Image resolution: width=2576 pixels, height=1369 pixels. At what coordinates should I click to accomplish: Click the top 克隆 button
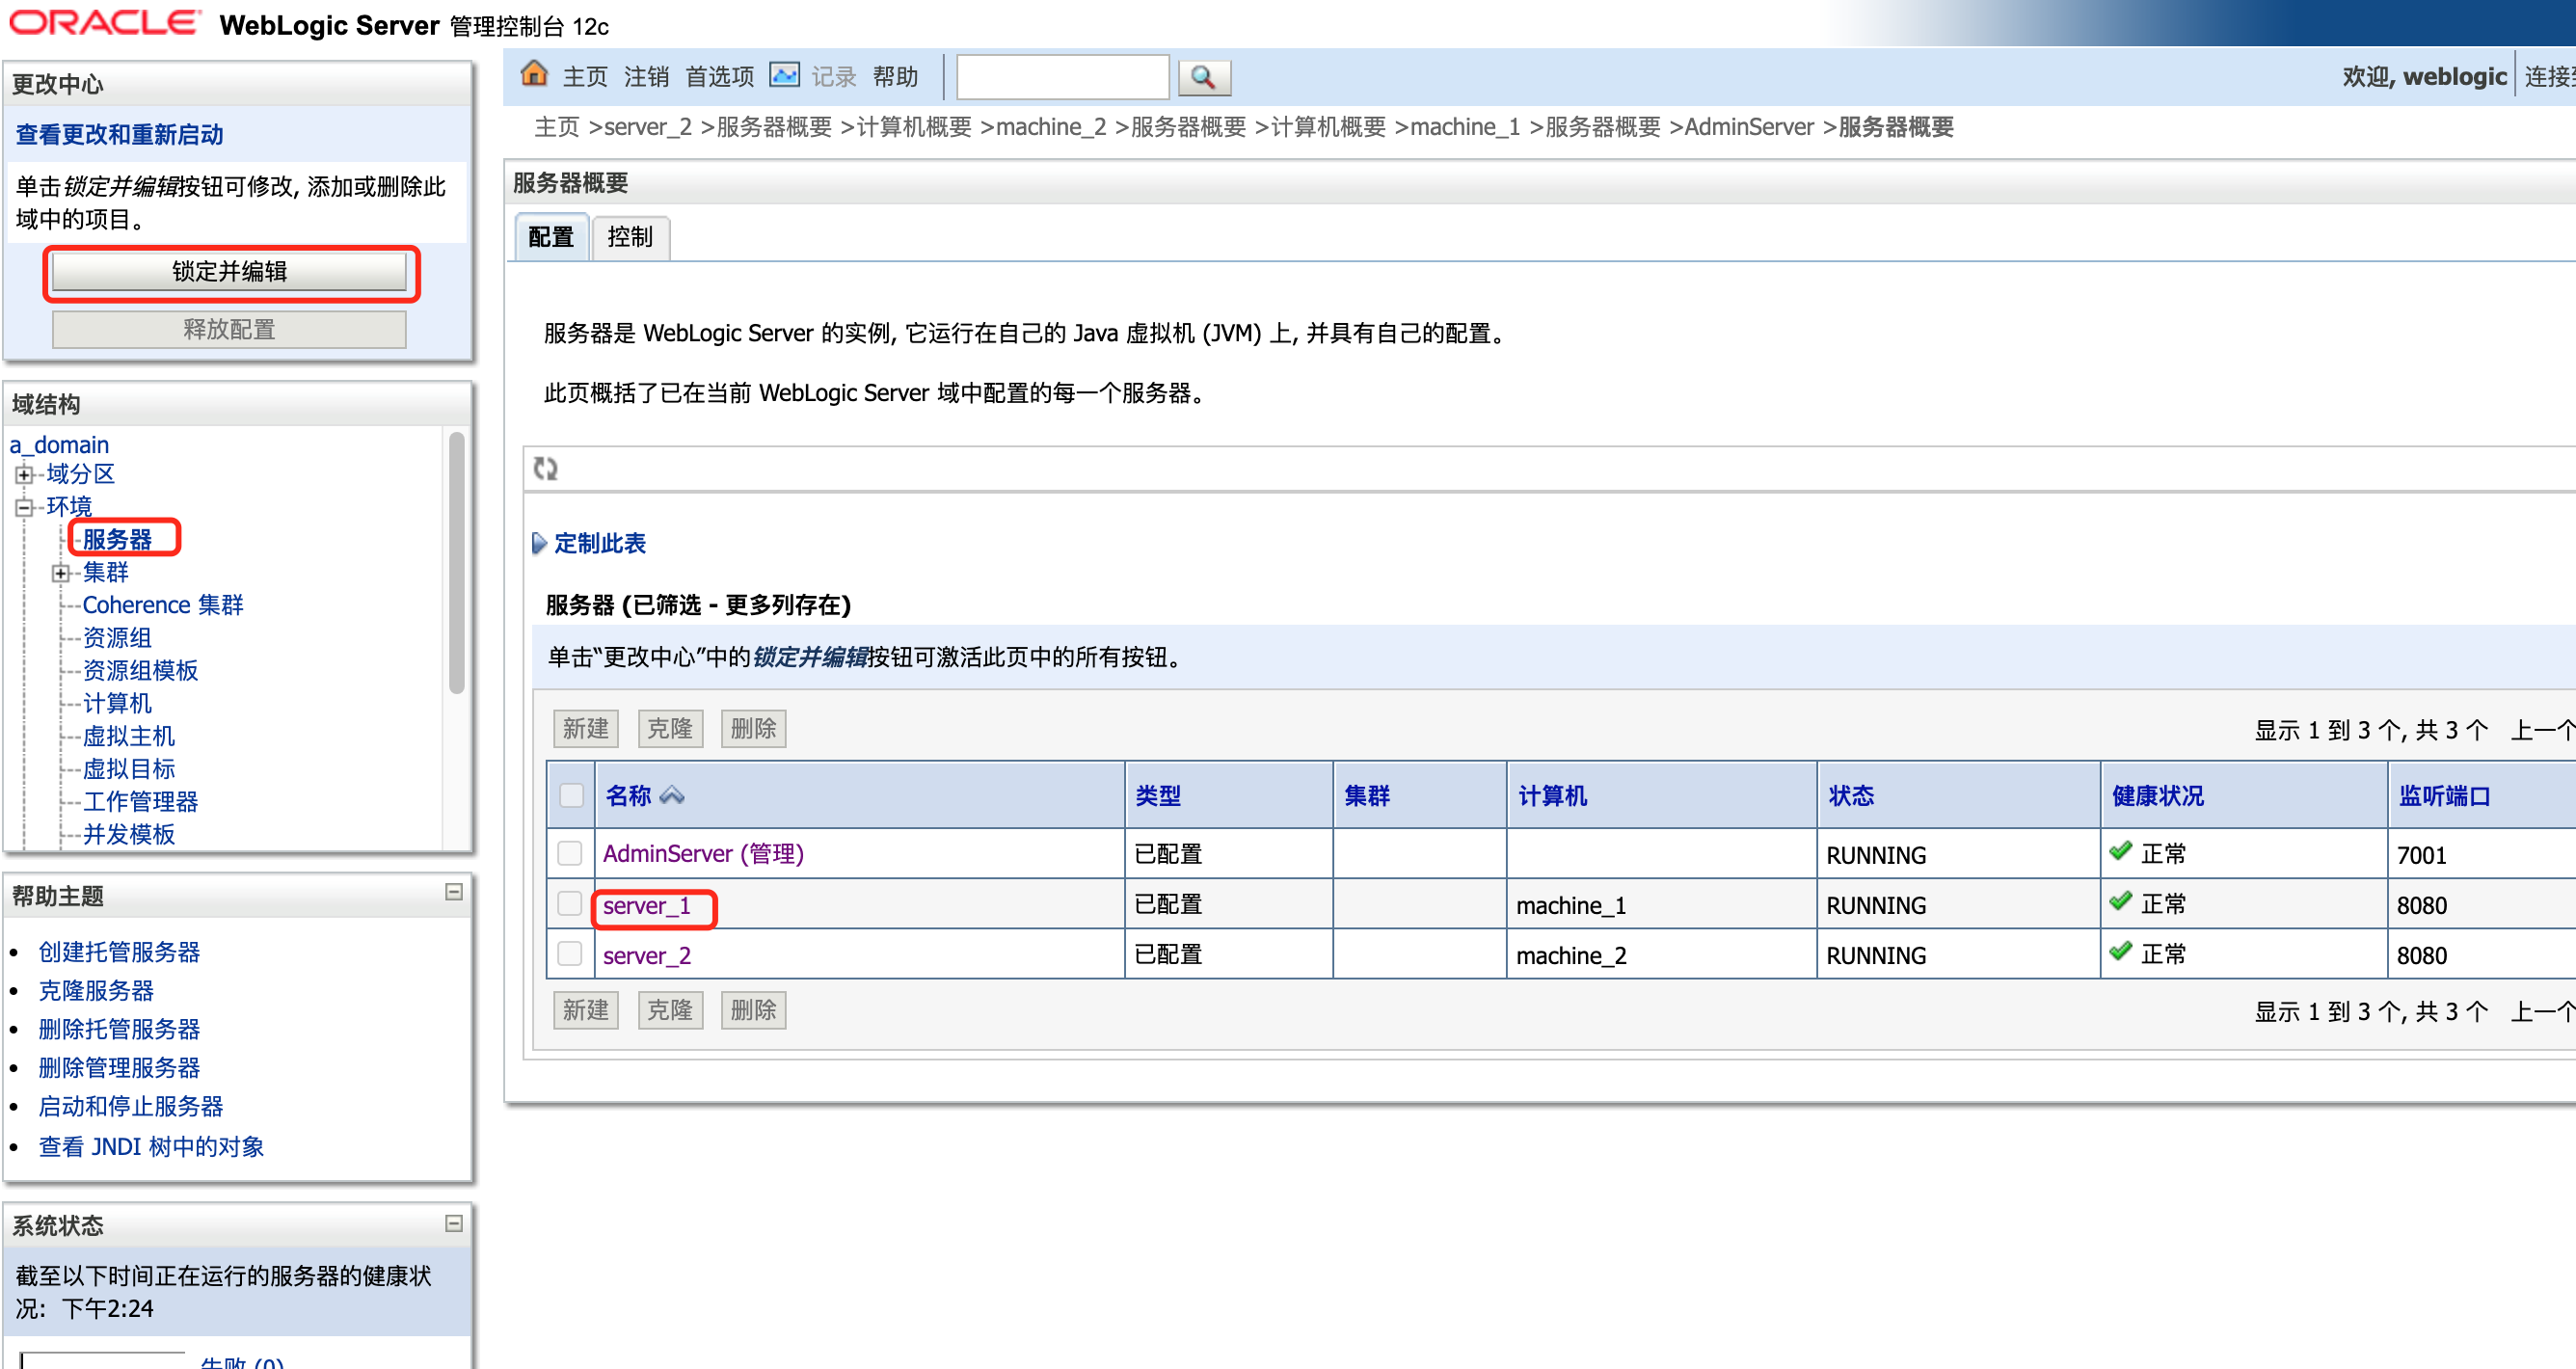coord(670,729)
